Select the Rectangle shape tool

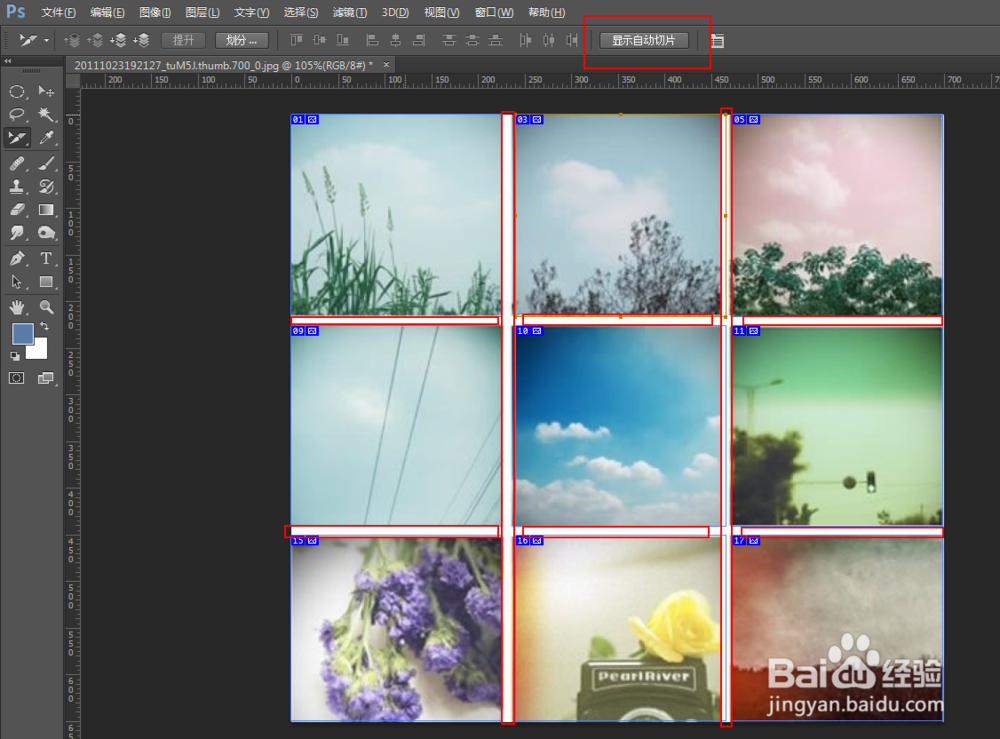(x=46, y=281)
